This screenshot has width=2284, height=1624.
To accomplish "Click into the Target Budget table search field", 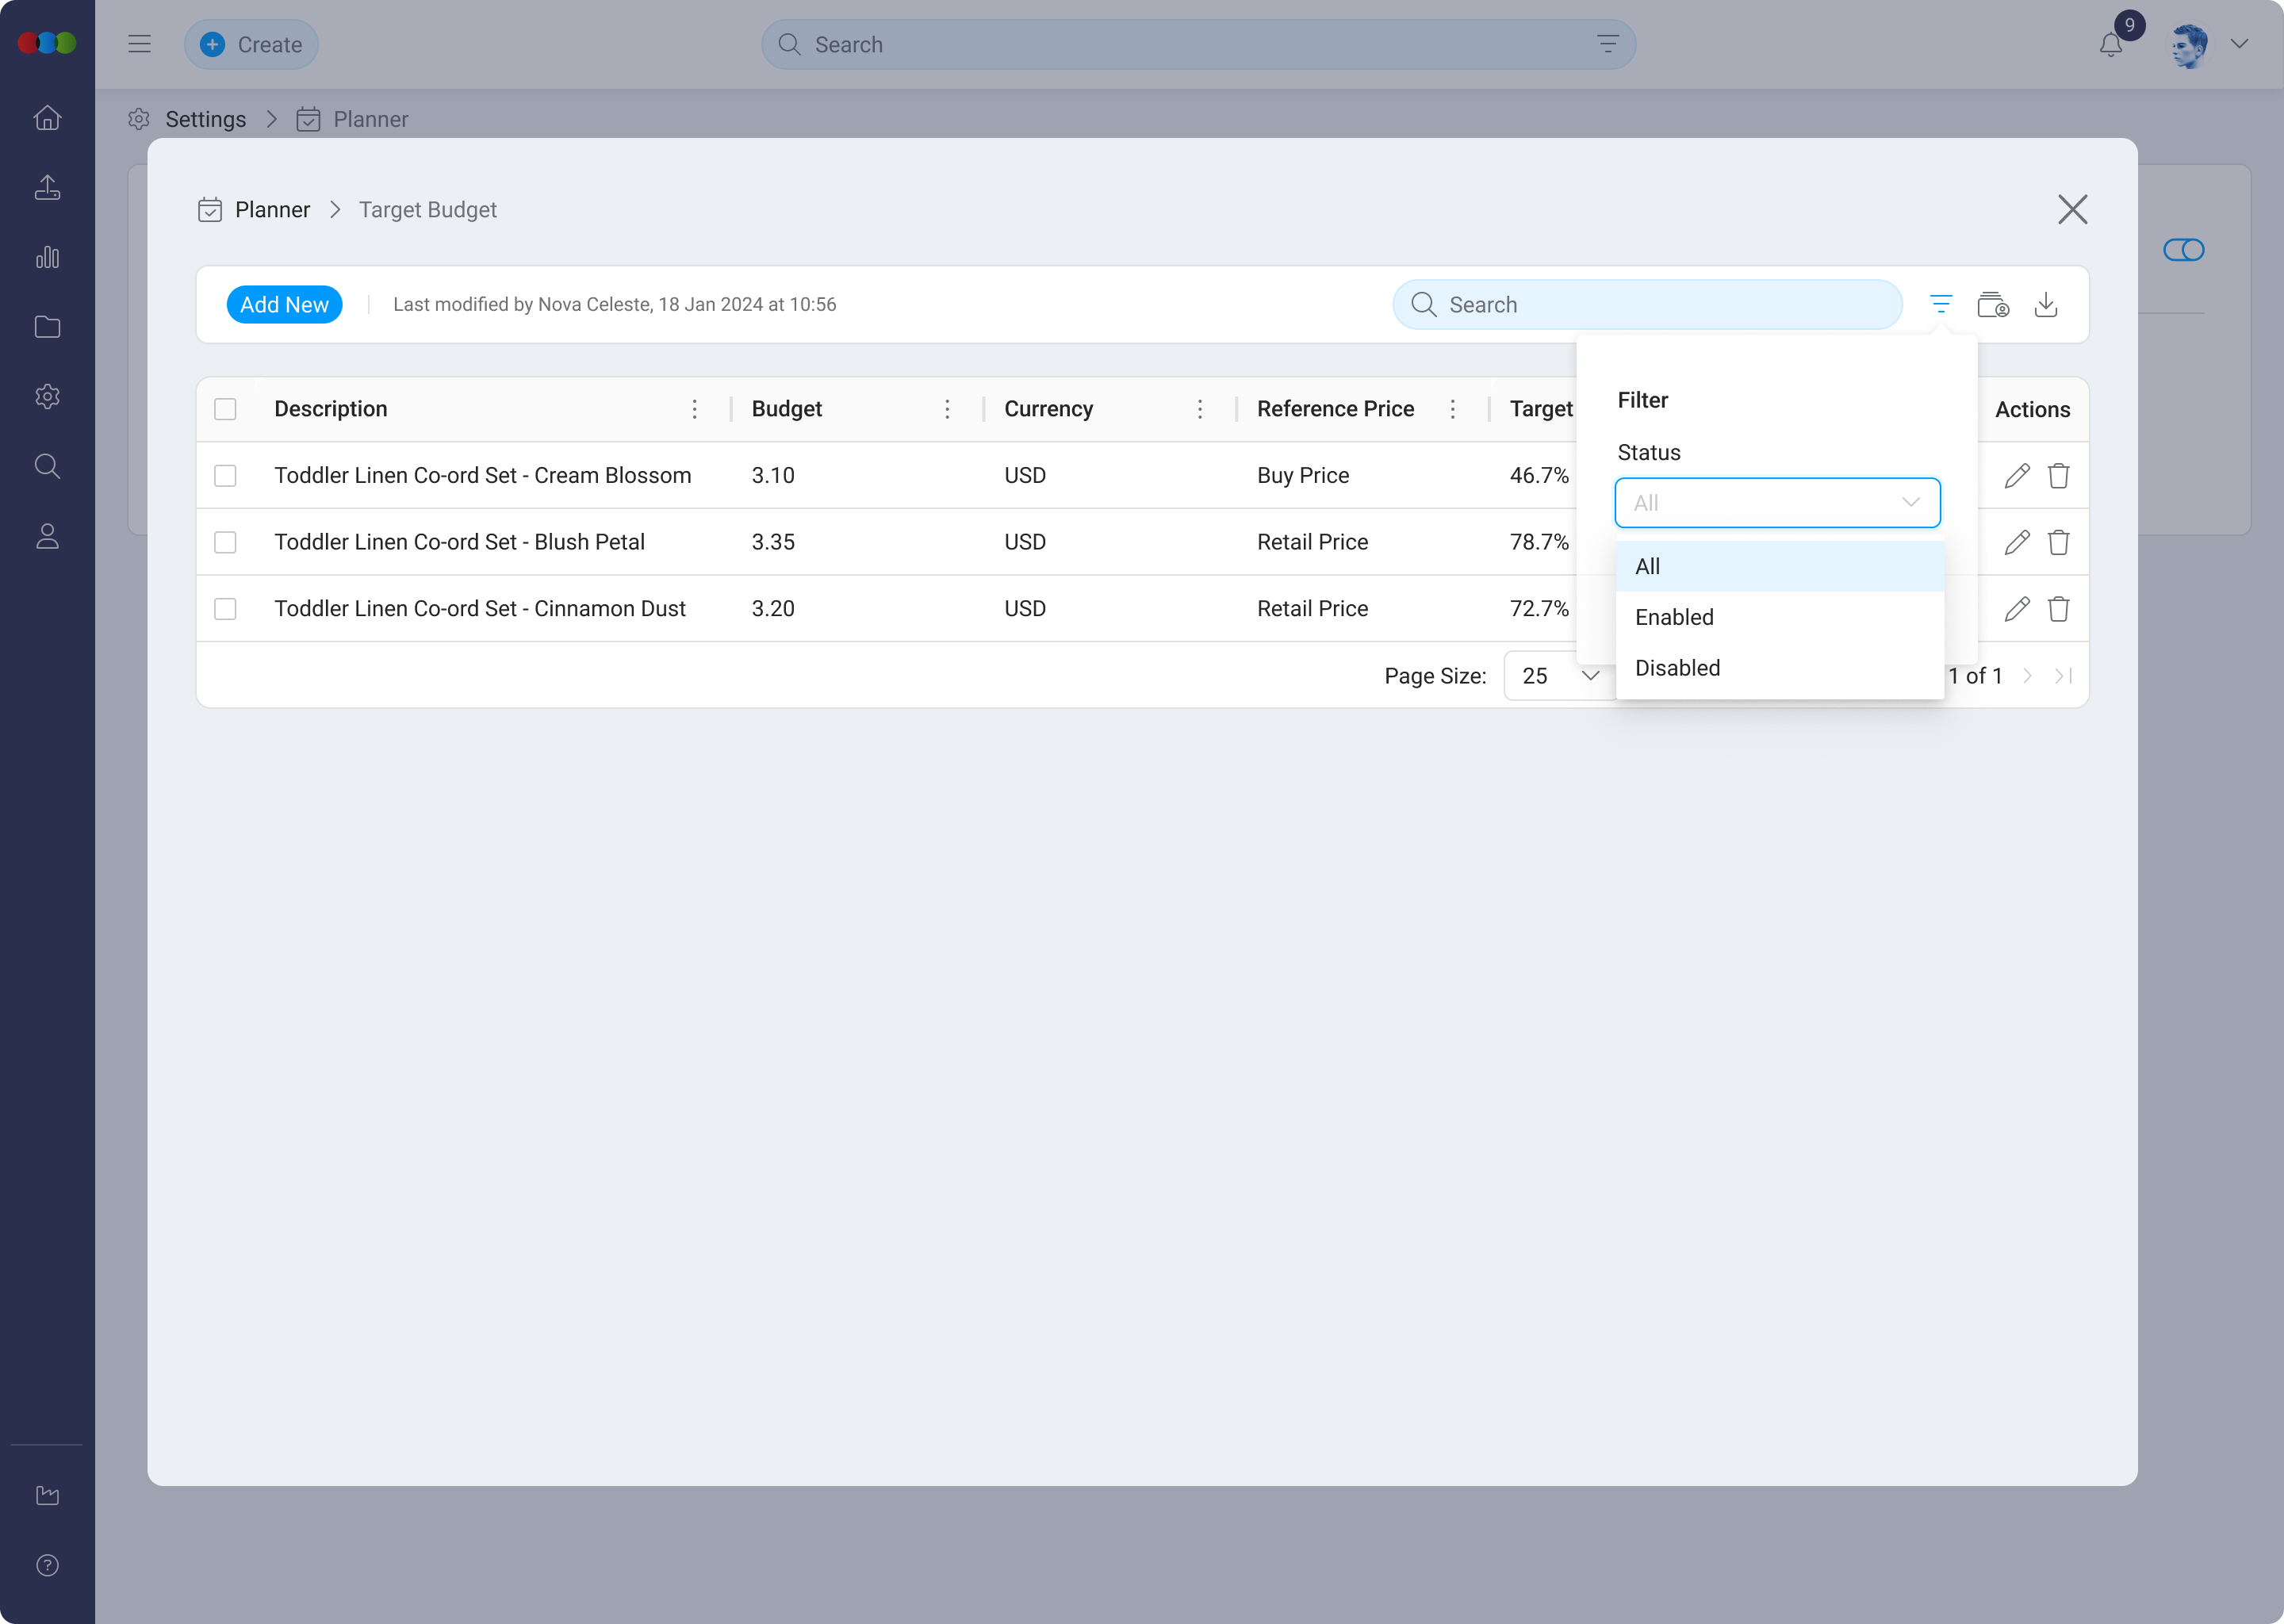I will tap(1660, 304).
